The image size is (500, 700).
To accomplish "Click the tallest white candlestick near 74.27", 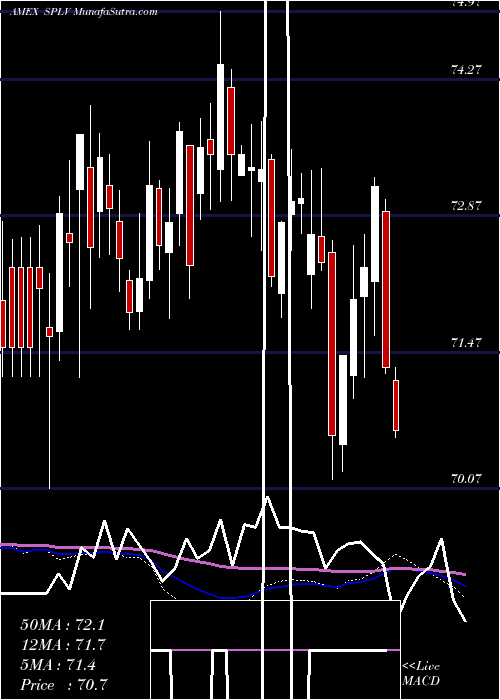I will pyautogui.click(x=221, y=117).
